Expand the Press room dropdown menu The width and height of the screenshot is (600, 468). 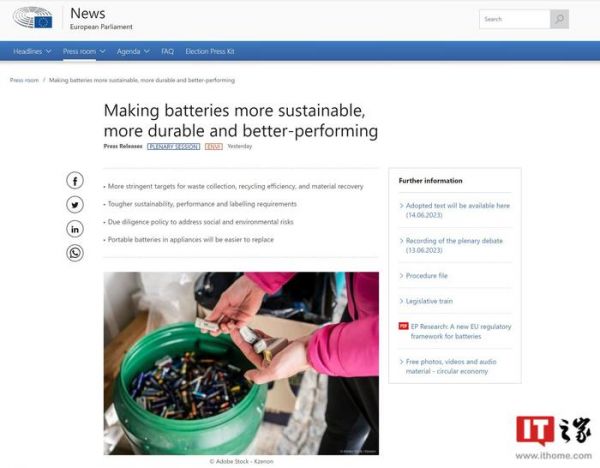(x=84, y=51)
